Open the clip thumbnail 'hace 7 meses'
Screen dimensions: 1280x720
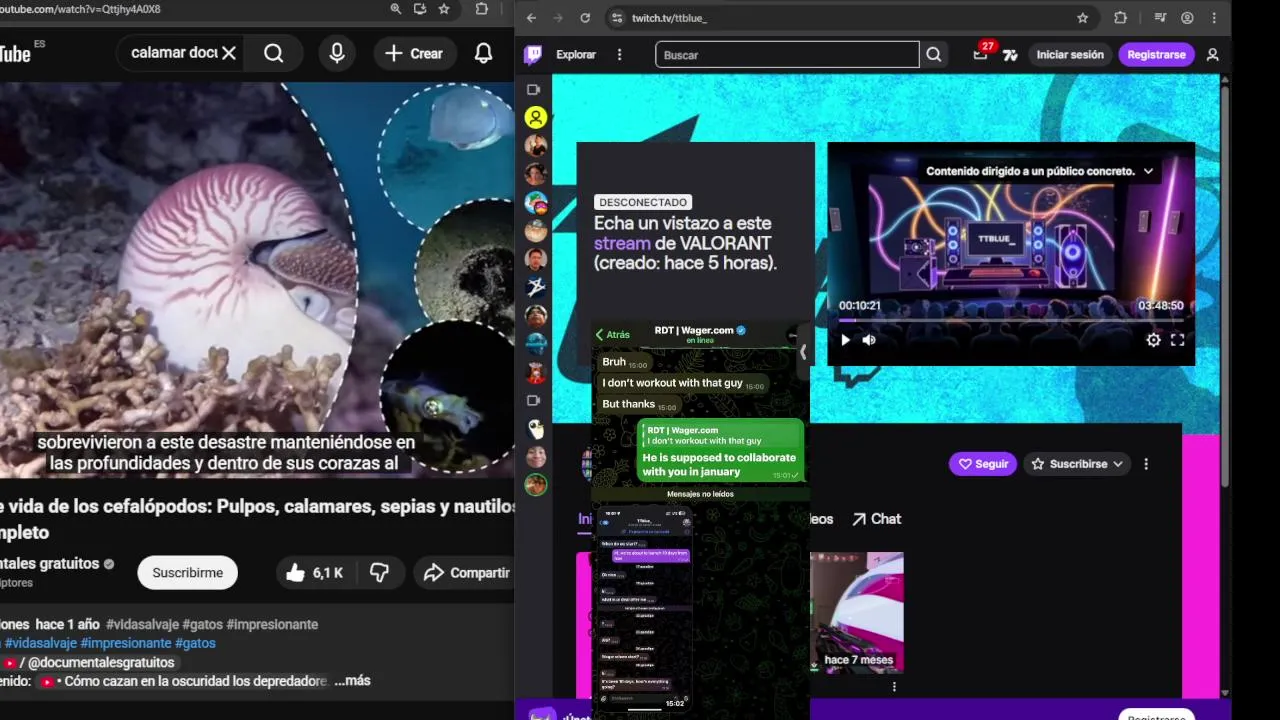(x=857, y=612)
